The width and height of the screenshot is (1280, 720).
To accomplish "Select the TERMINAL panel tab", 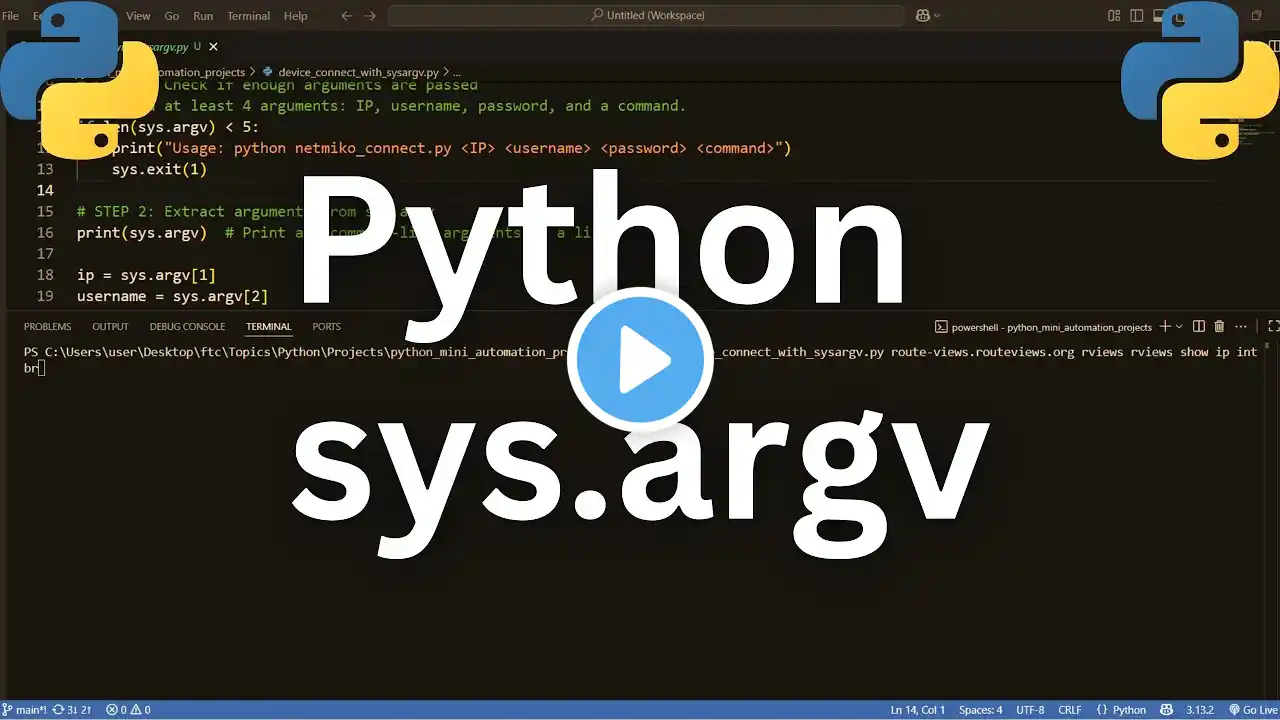I will 269,326.
